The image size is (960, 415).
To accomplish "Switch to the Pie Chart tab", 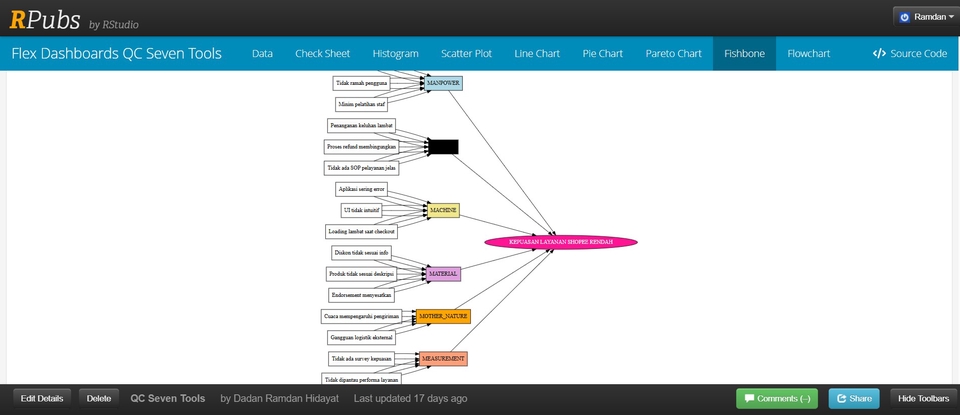I will 602,53.
